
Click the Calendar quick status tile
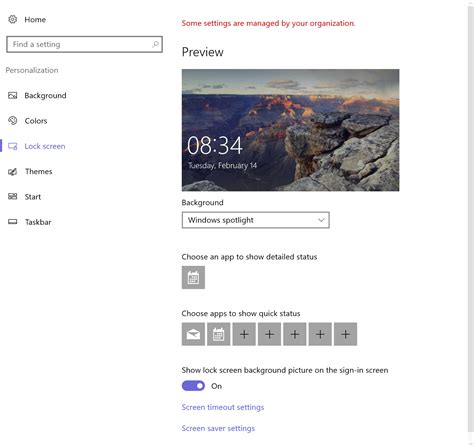[219, 334]
